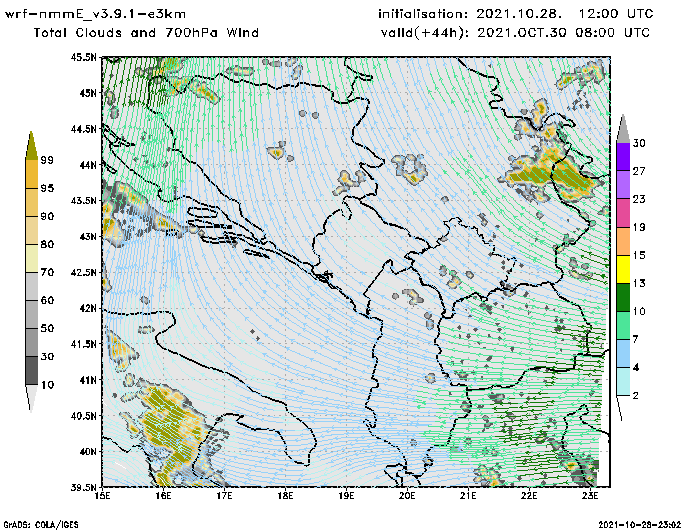Image resolution: width=700 pixels, height=530 pixels.
Task: Select the olive triangle above 99 in cloud legend
Action: 31,146
